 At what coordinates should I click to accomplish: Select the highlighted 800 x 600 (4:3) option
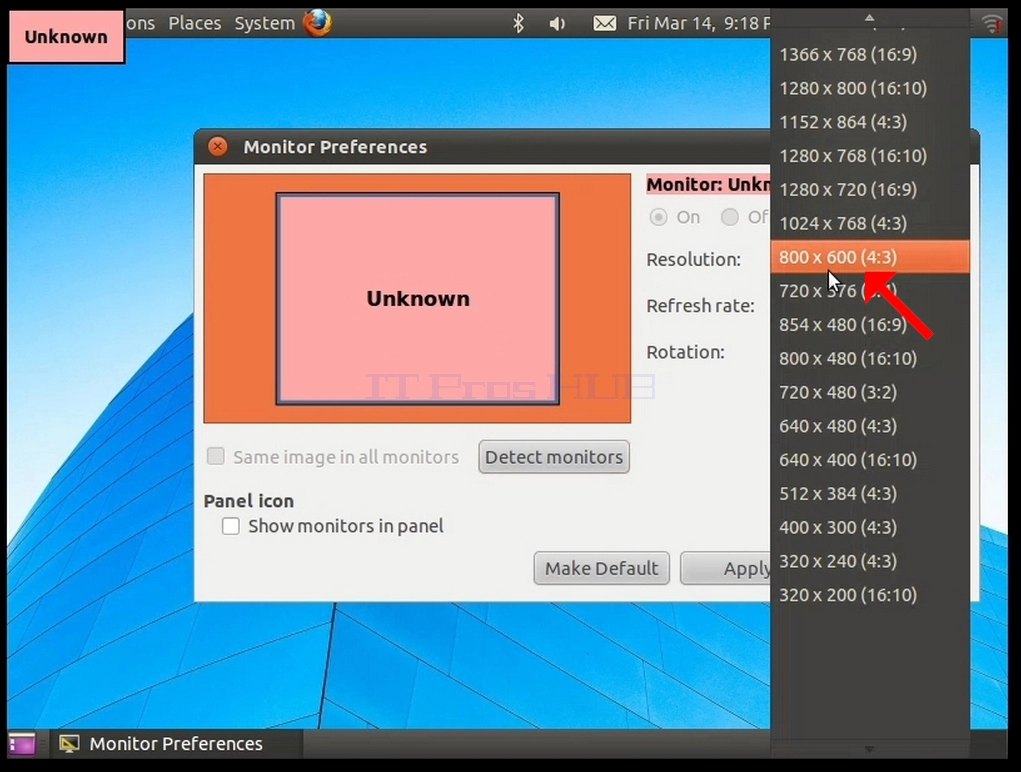(x=870, y=257)
